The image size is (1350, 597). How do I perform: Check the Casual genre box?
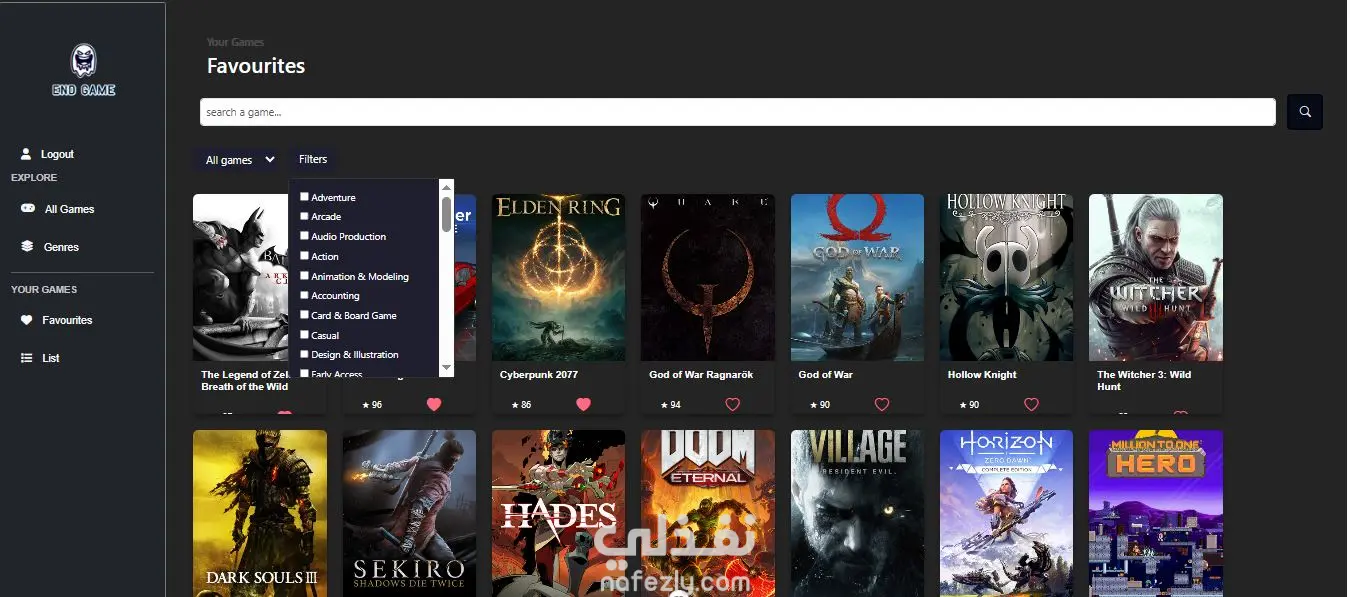(304, 335)
